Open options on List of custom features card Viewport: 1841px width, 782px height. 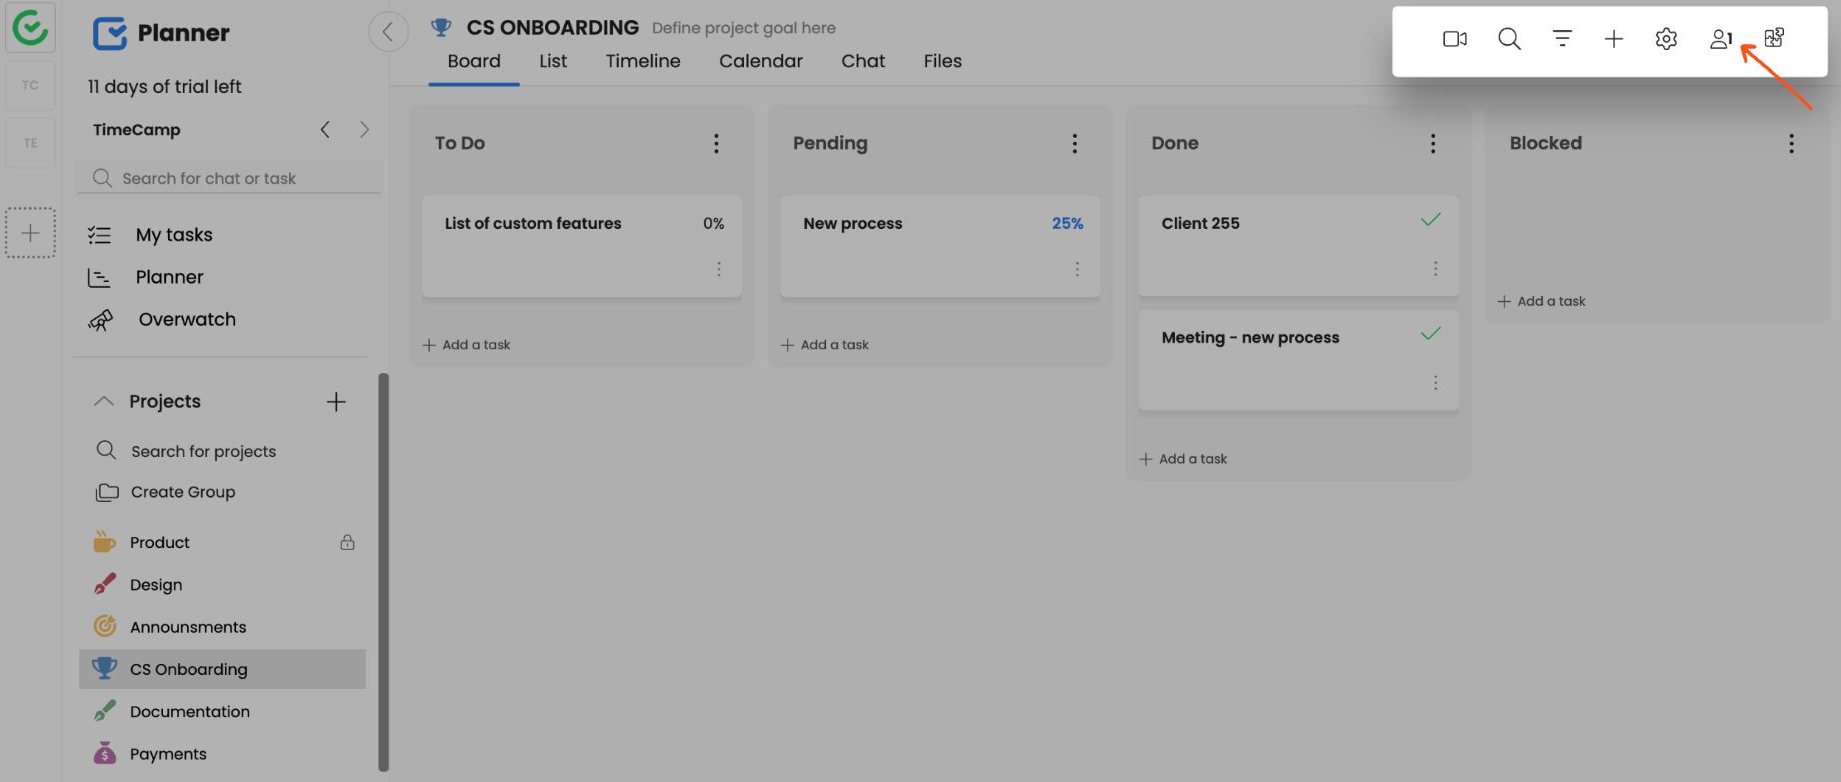click(718, 269)
